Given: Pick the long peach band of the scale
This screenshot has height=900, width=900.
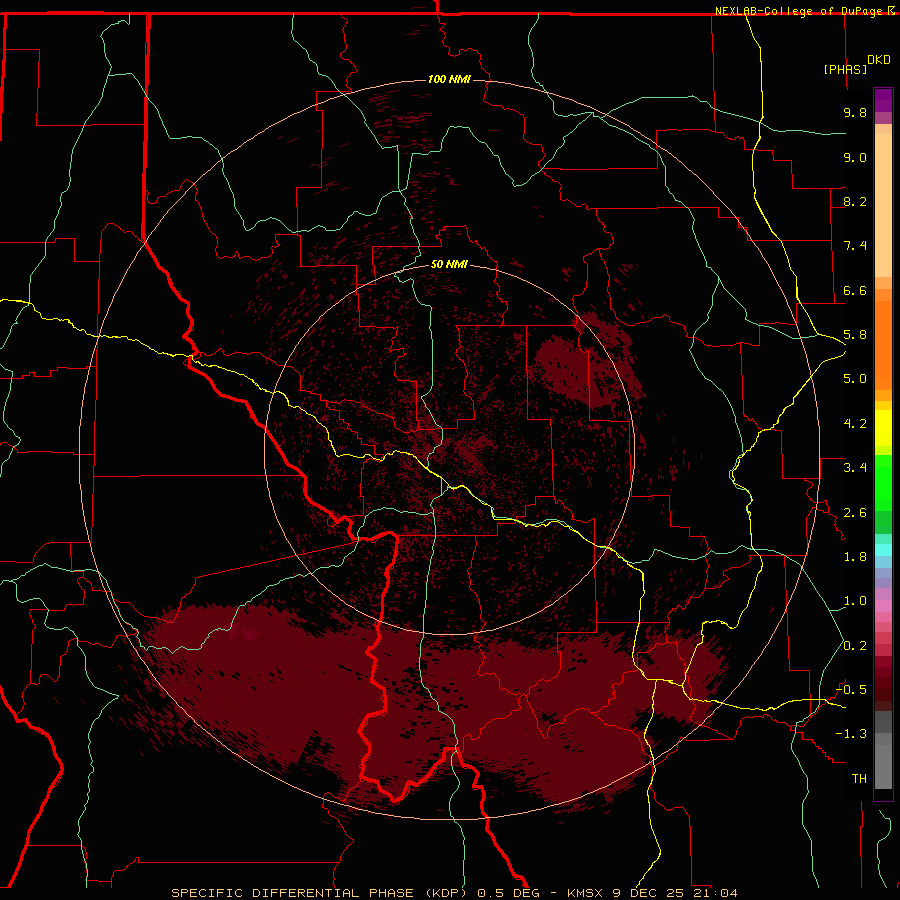Looking at the screenshot, I should point(883,205).
